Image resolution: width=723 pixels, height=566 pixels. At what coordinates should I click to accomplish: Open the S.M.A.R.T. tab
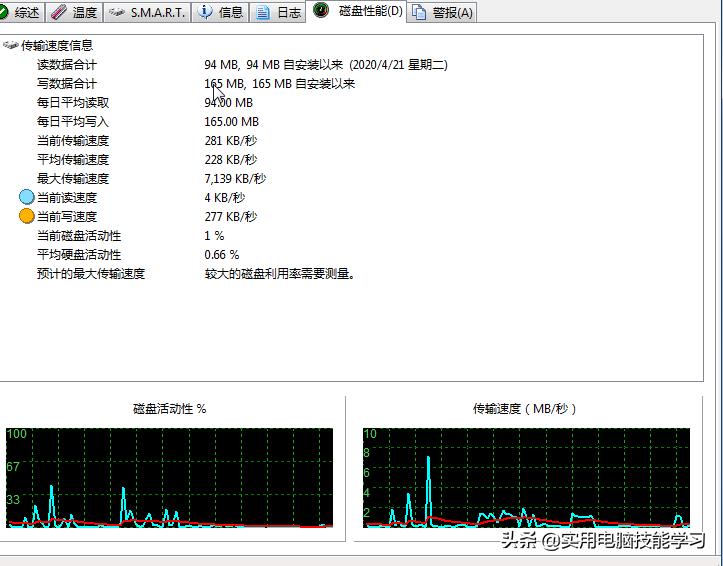[x=148, y=12]
